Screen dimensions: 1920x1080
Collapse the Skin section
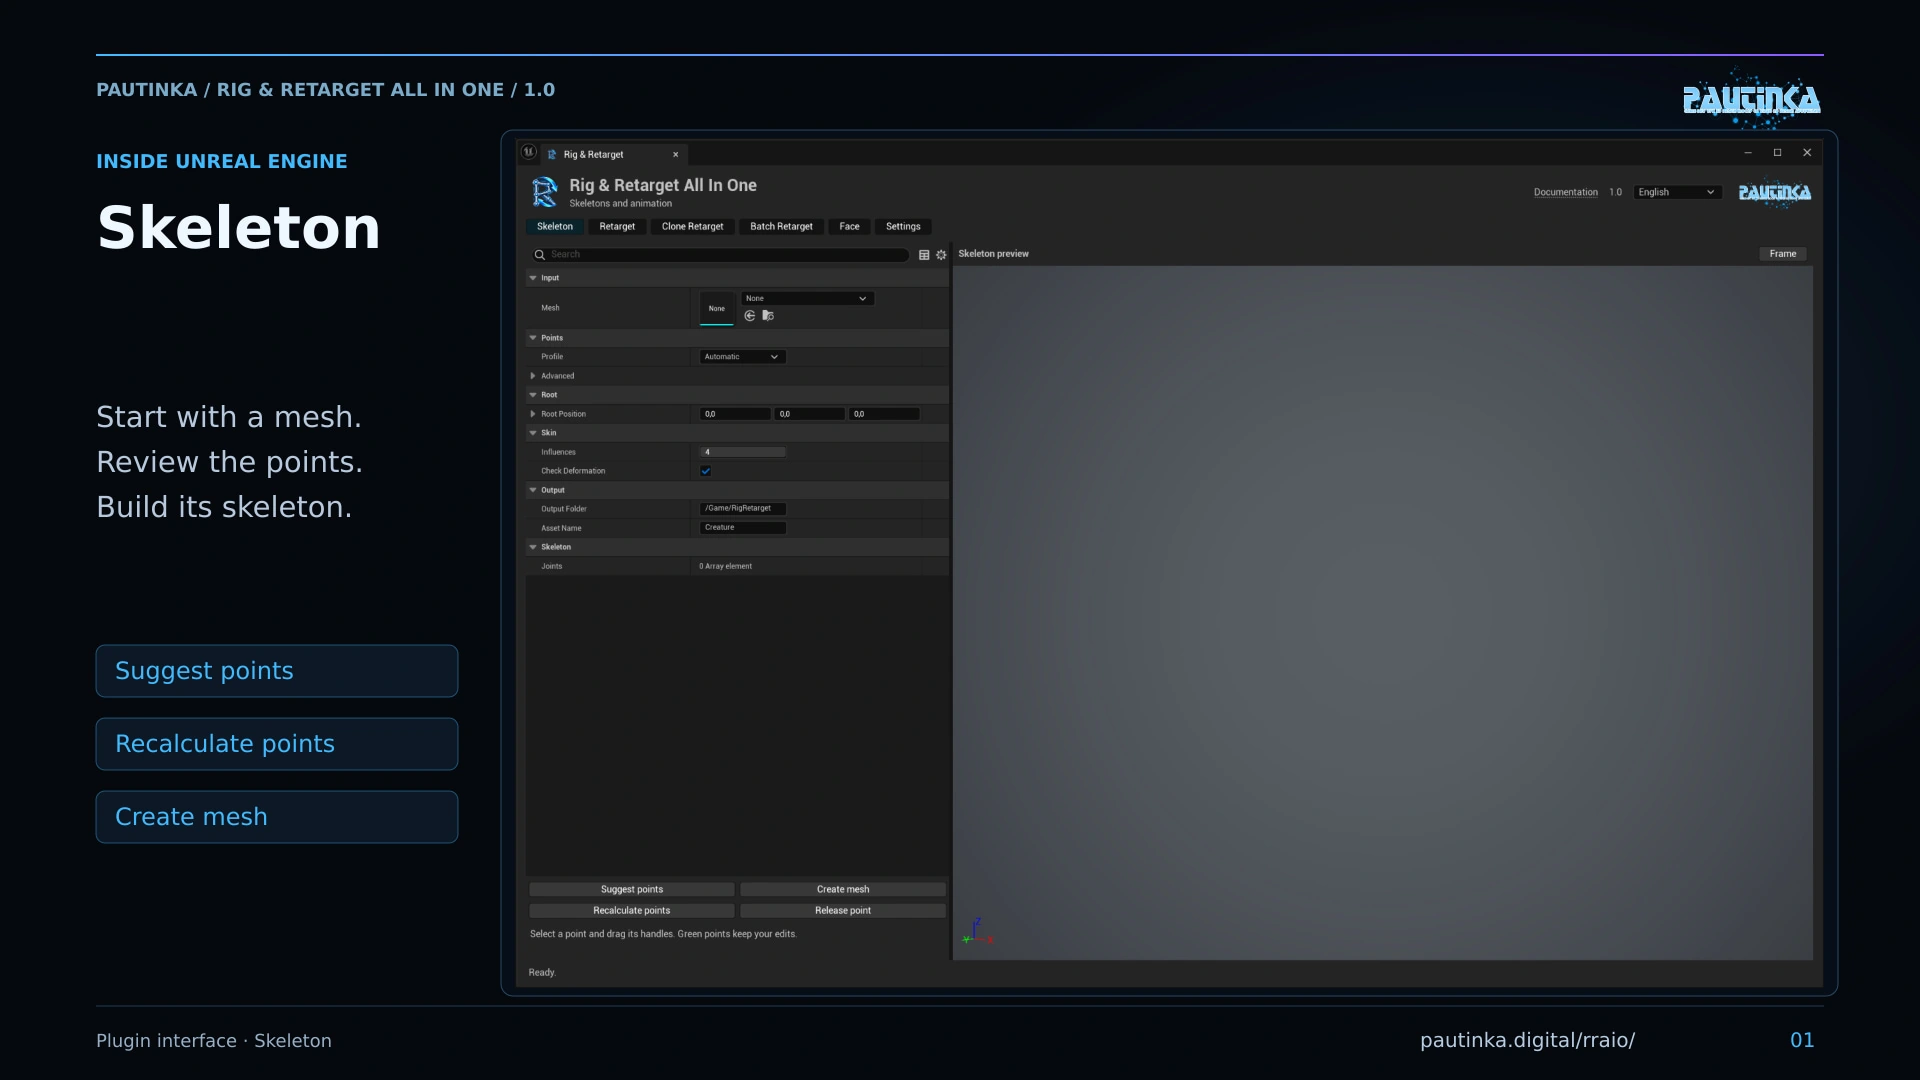pos(533,433)
